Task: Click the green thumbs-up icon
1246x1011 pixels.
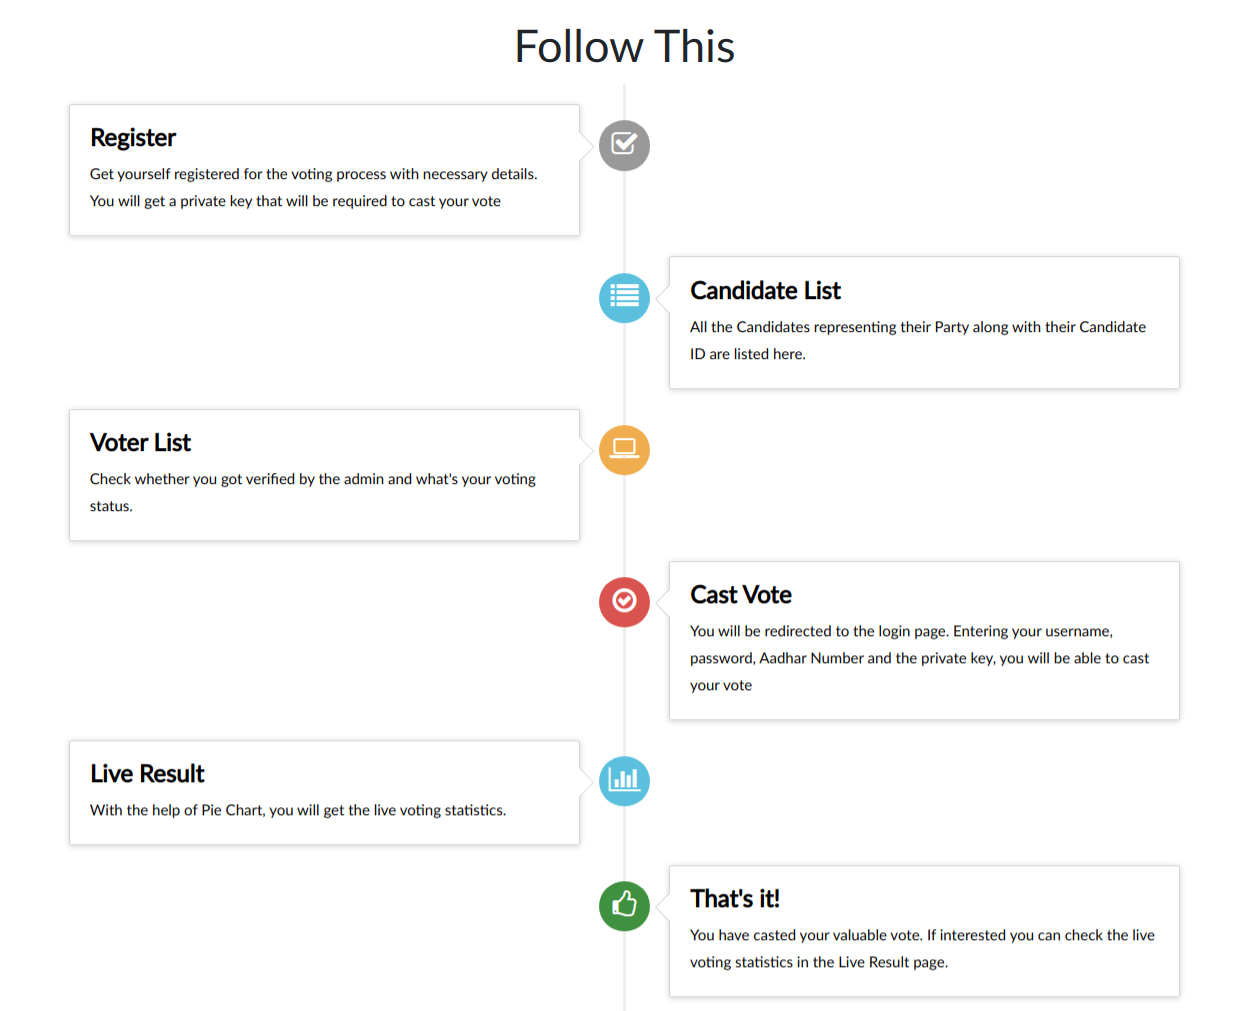Action: point(624,906)
